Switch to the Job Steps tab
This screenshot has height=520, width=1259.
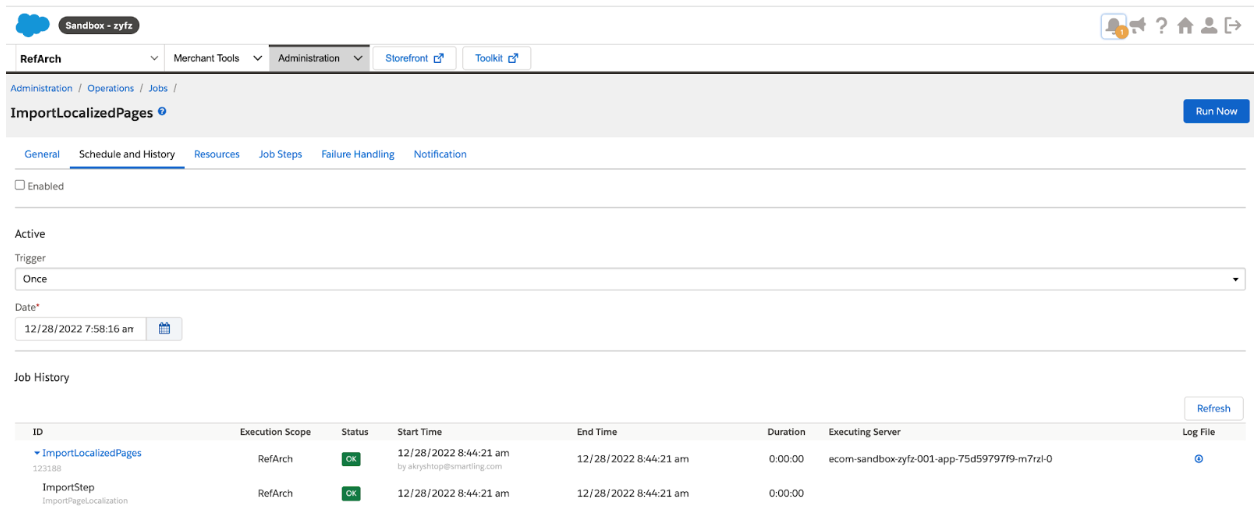(280, 154)
